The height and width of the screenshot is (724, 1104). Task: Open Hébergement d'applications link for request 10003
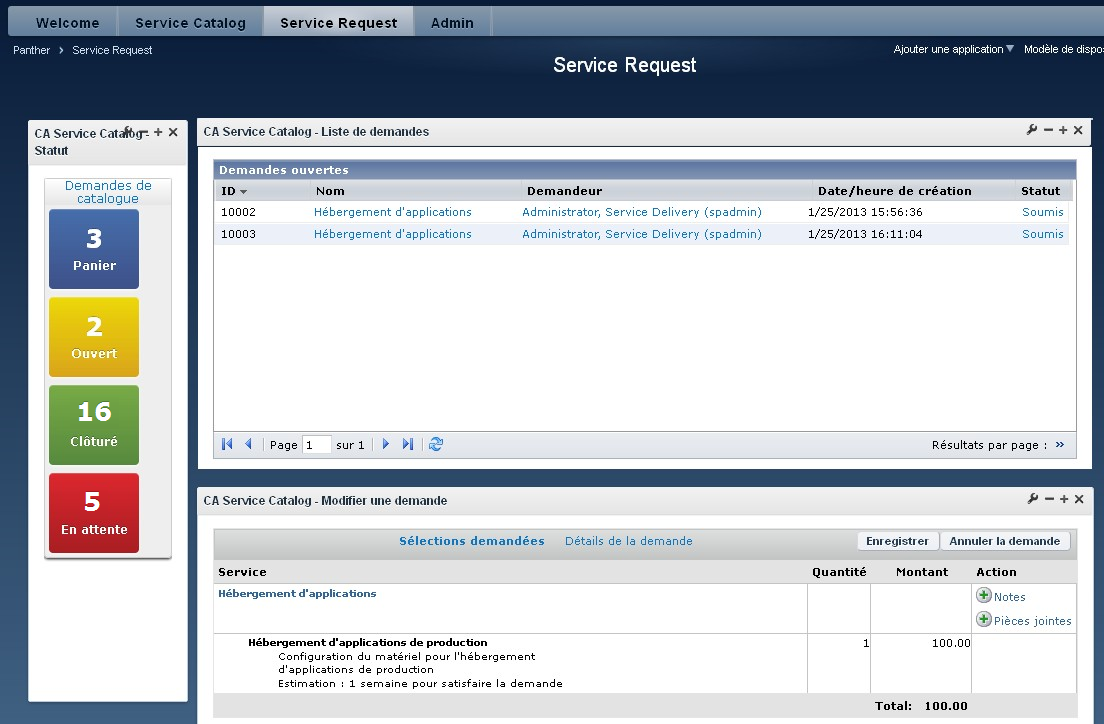tap(392, 234)
